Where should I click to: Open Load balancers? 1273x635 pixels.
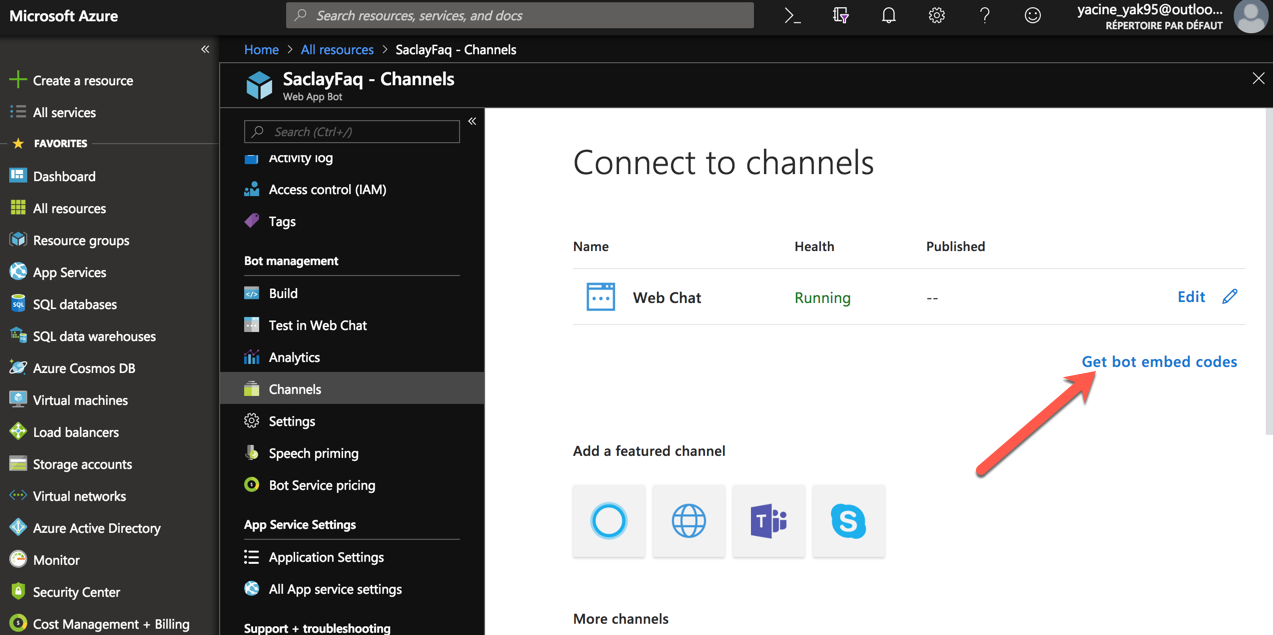[64, 432]
